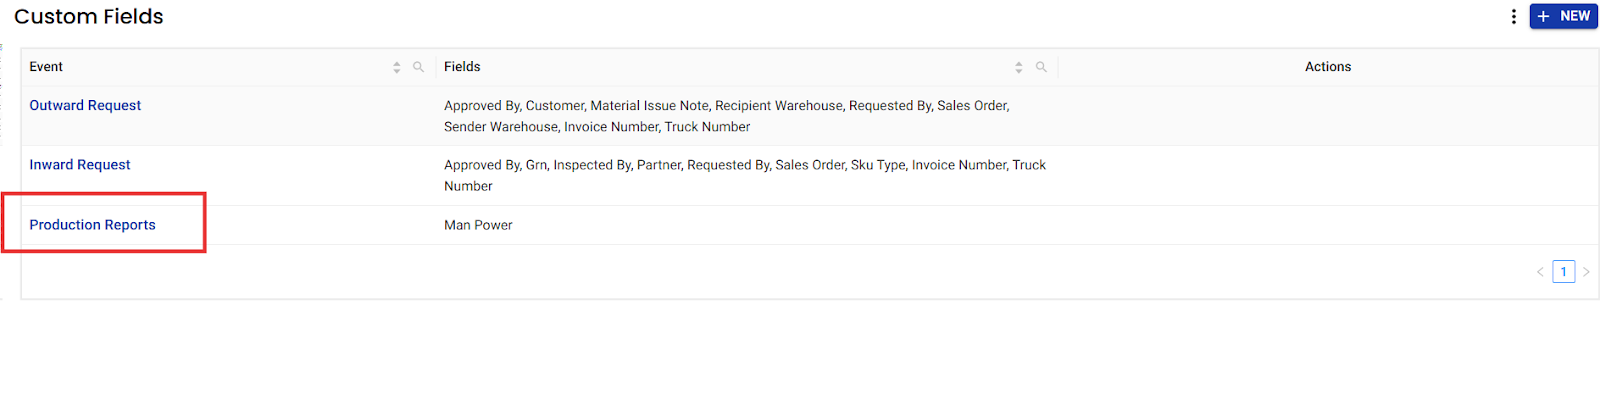Open the Production Reports event

pos(92,225)
